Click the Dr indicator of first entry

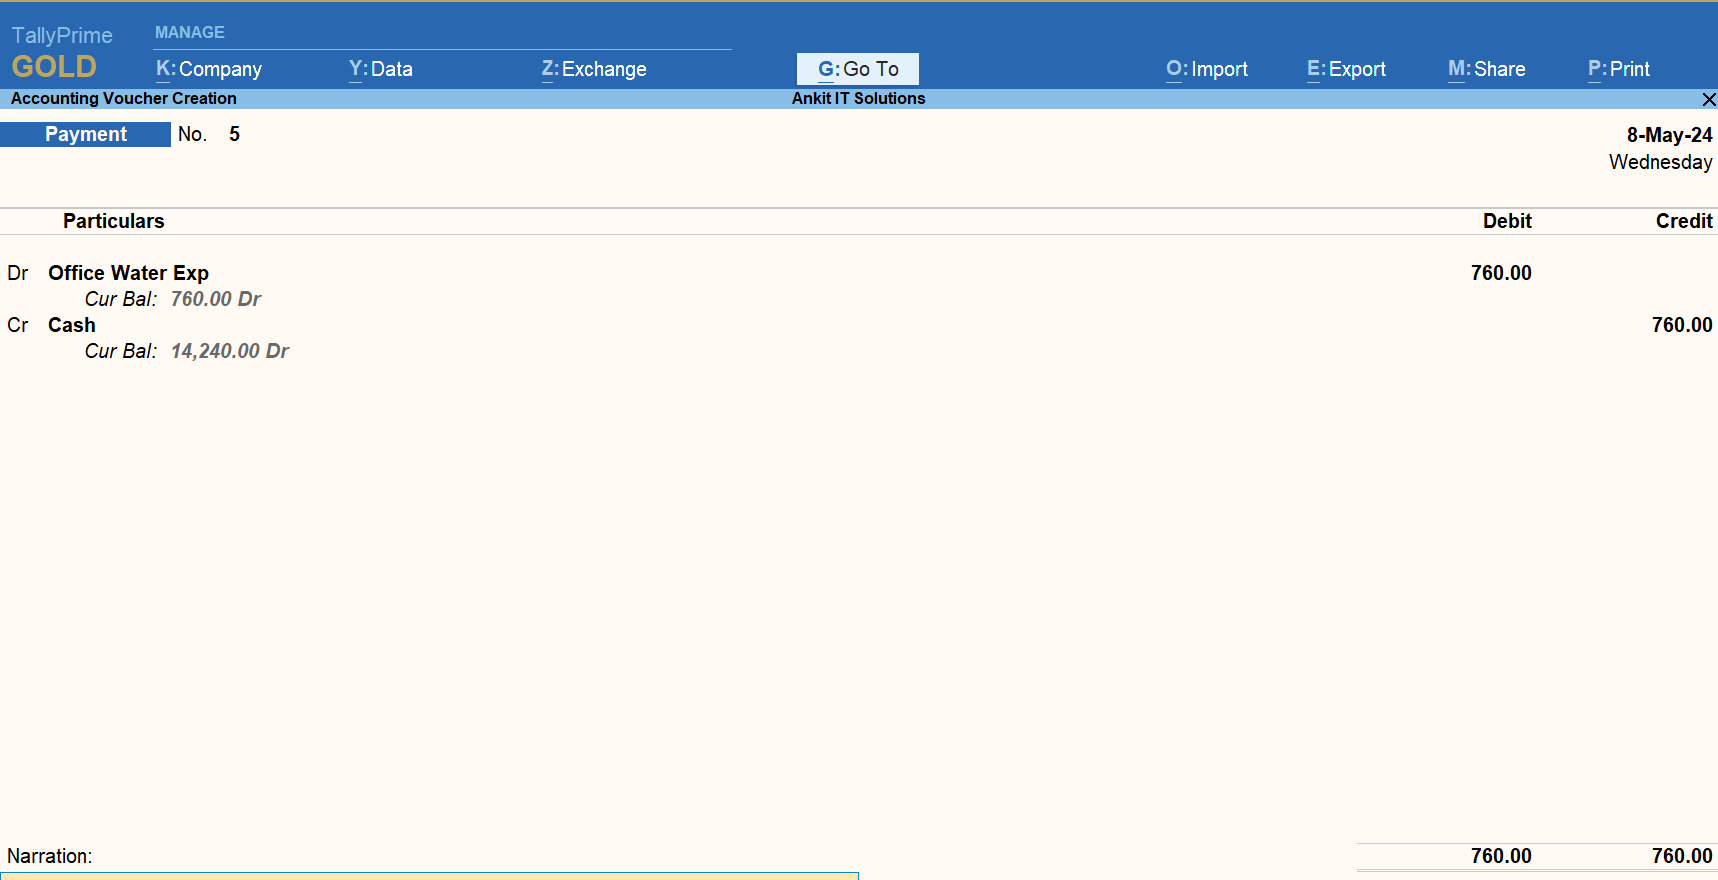coord(18,273)
